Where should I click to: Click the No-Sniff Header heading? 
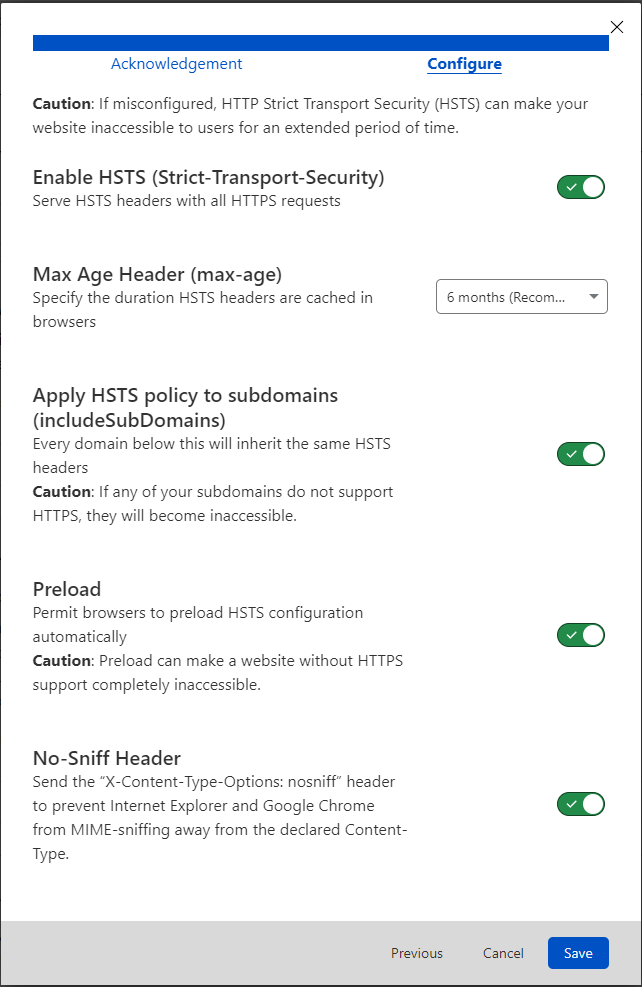point(106,758)
